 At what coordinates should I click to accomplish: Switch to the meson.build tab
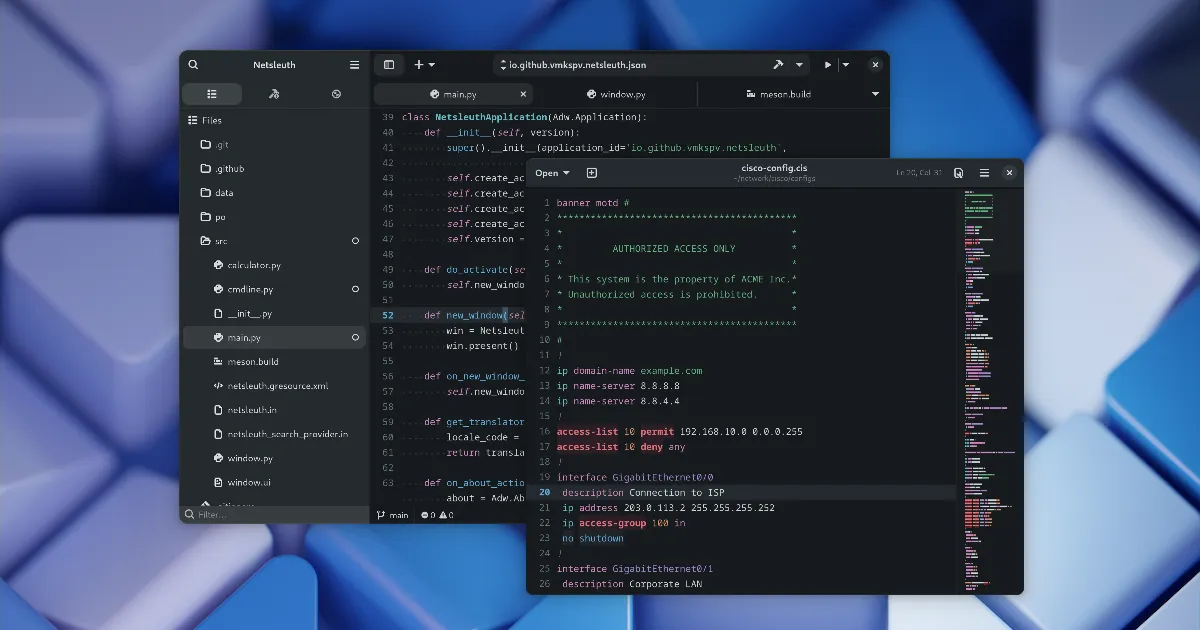(x=778, y=94)
